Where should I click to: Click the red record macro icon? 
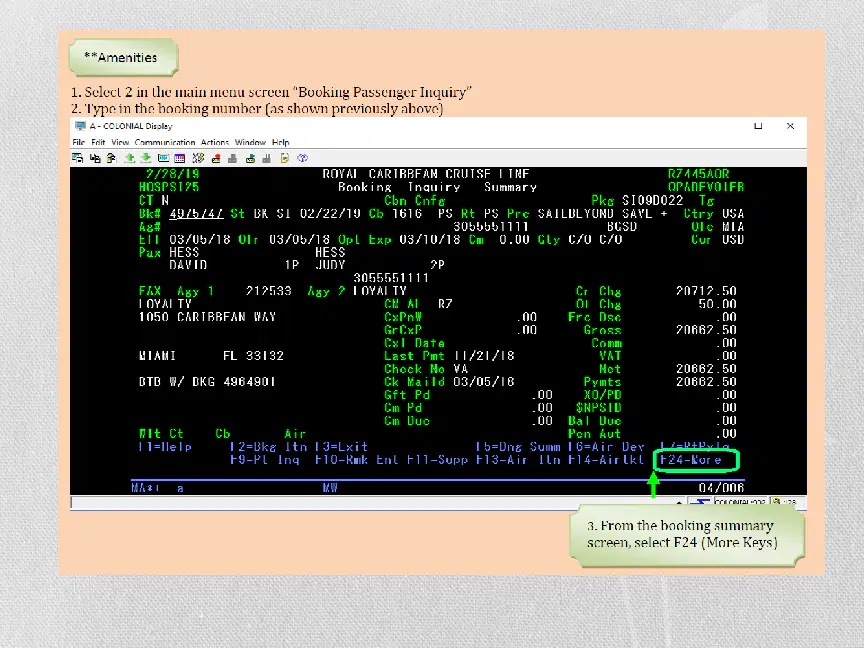click(216, 159)
